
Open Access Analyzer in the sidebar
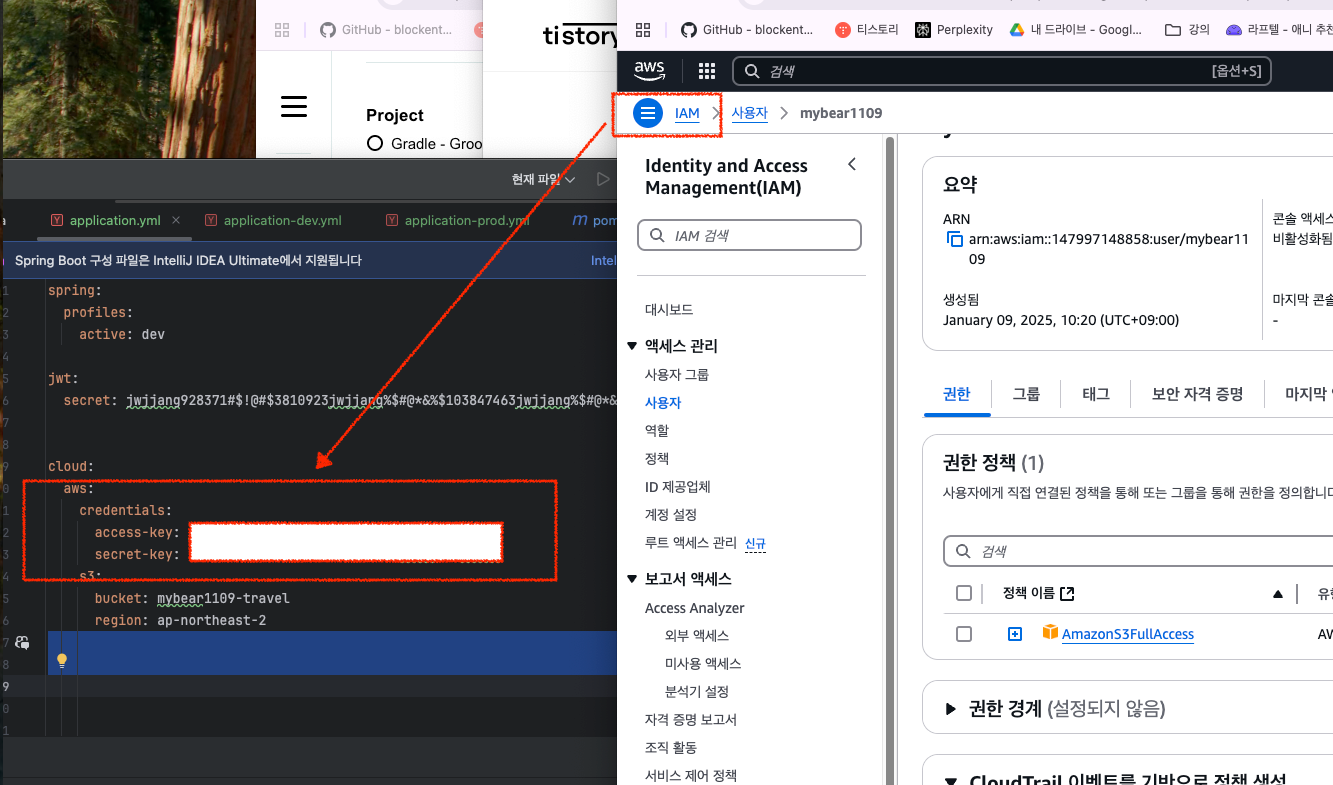[695, 608]
